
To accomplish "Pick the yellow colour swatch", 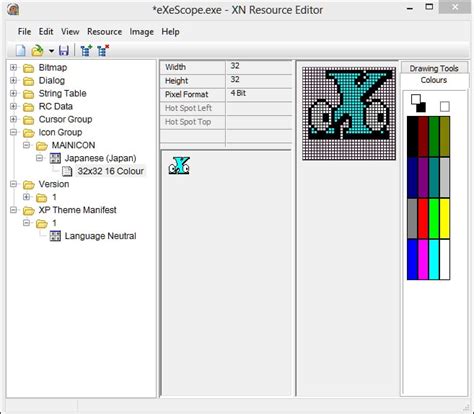I will point(445,218).
